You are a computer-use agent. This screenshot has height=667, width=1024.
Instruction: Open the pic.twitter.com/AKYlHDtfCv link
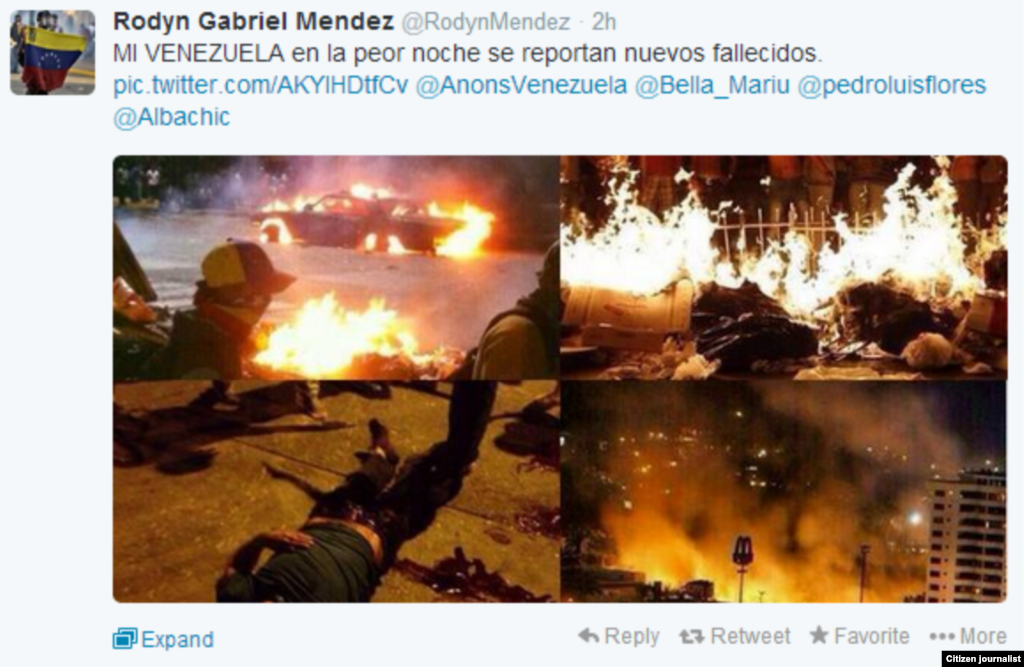(x=261, y=86)
